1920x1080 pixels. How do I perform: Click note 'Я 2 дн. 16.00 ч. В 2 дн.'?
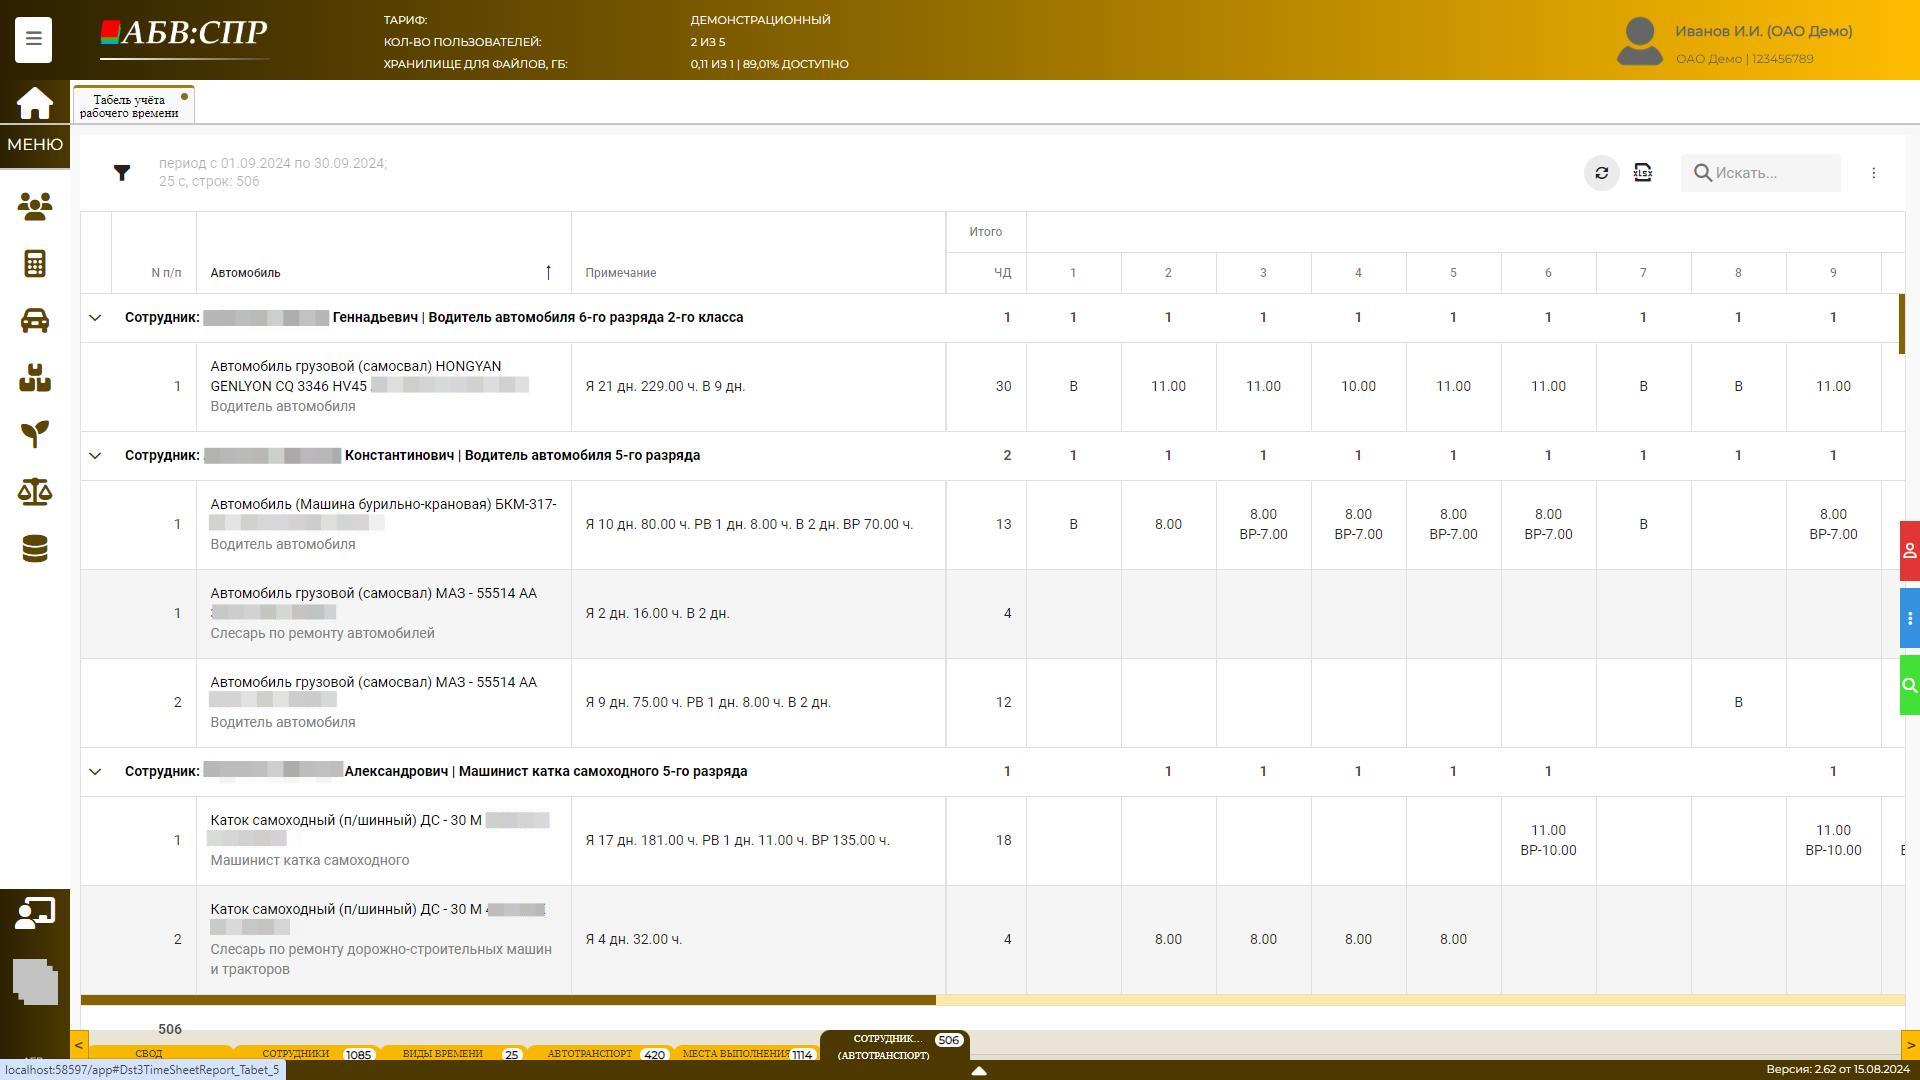[657, 614]
